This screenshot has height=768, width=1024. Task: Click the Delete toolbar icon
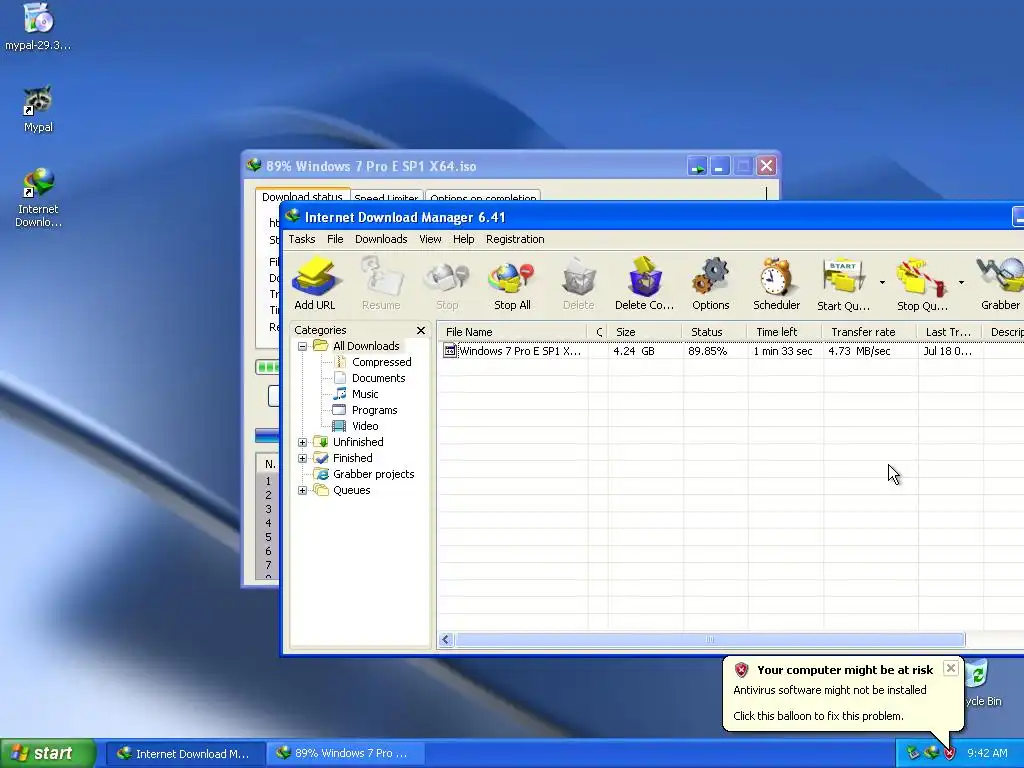(x=579, y=283)
